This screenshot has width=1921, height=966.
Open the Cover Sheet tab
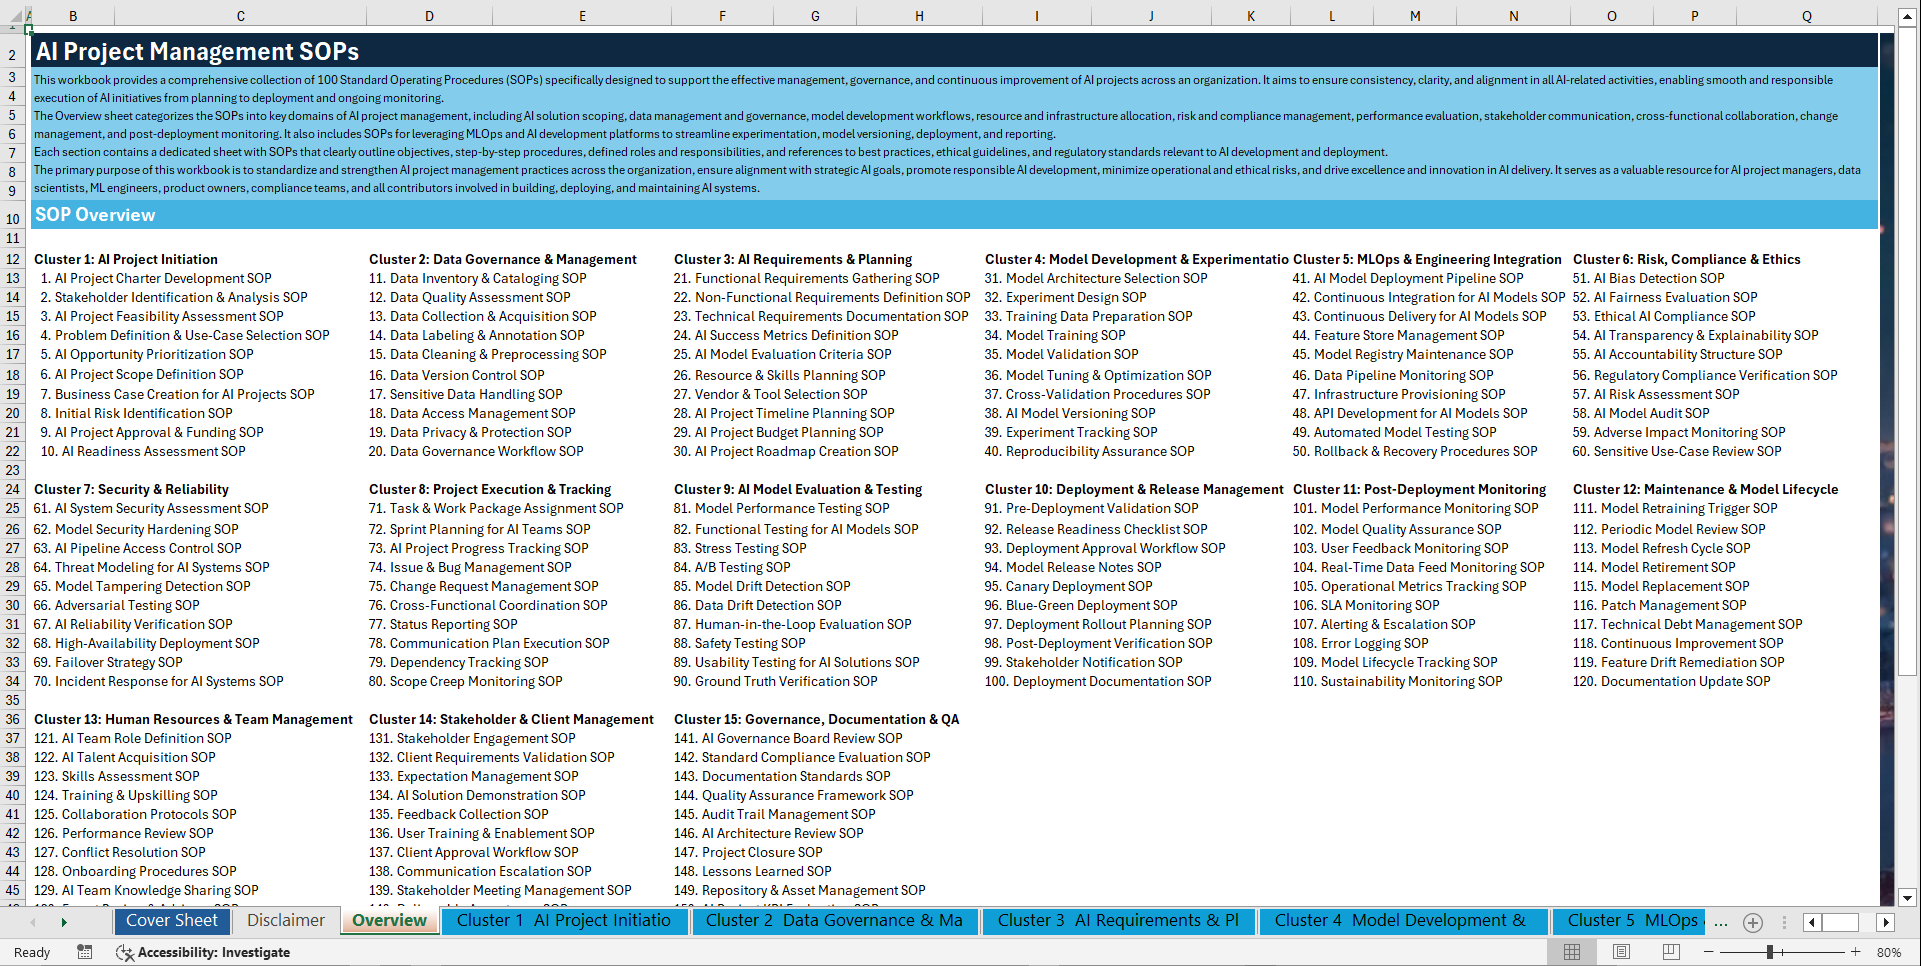(x=172, y=921)
